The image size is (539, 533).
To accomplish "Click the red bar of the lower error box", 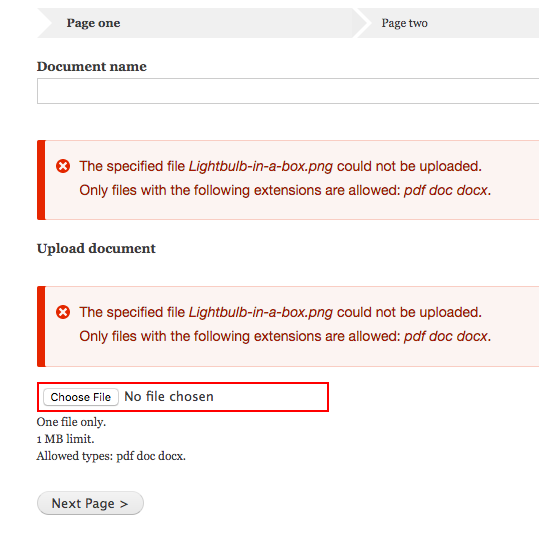I will click(41, 326).
